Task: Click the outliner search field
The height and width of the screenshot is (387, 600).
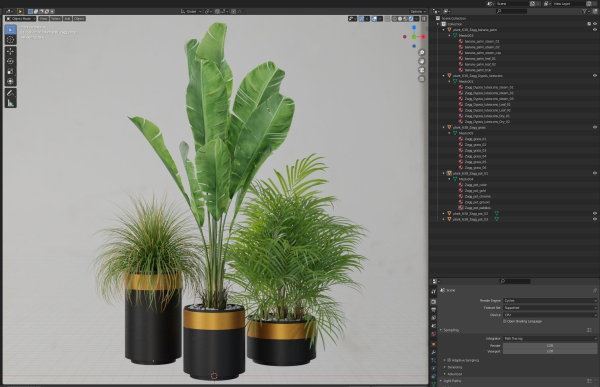Action: (511, 11)
